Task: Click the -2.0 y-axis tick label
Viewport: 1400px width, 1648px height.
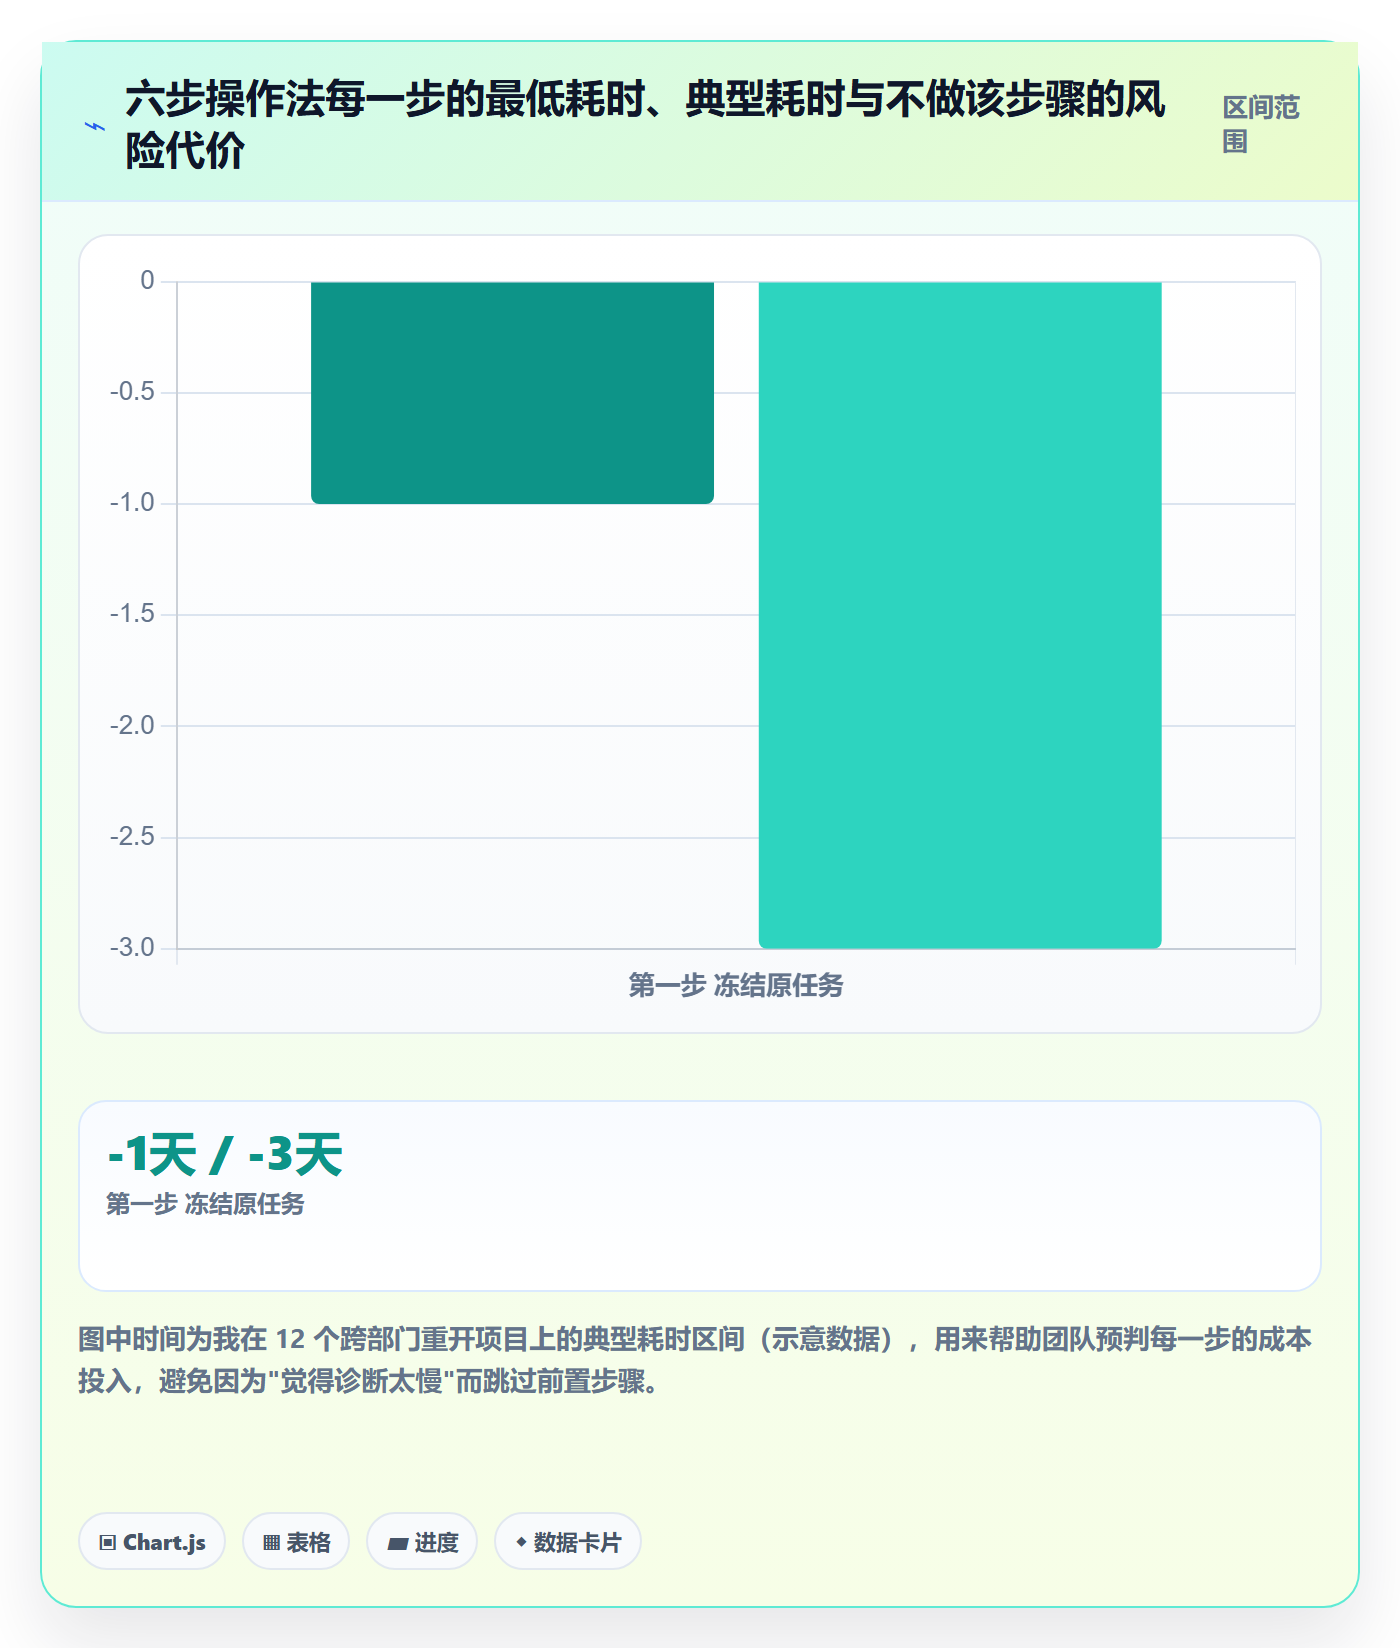Action: pyautogui.click(x=132, y=726)
